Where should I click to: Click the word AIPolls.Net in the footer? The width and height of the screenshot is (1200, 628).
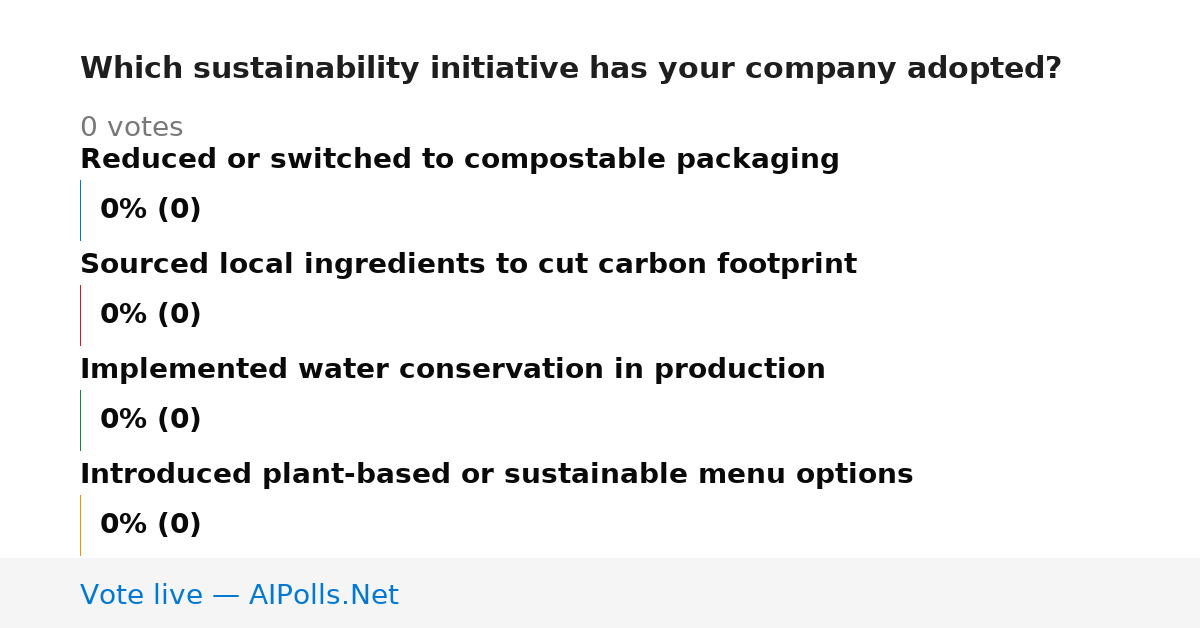324,595
